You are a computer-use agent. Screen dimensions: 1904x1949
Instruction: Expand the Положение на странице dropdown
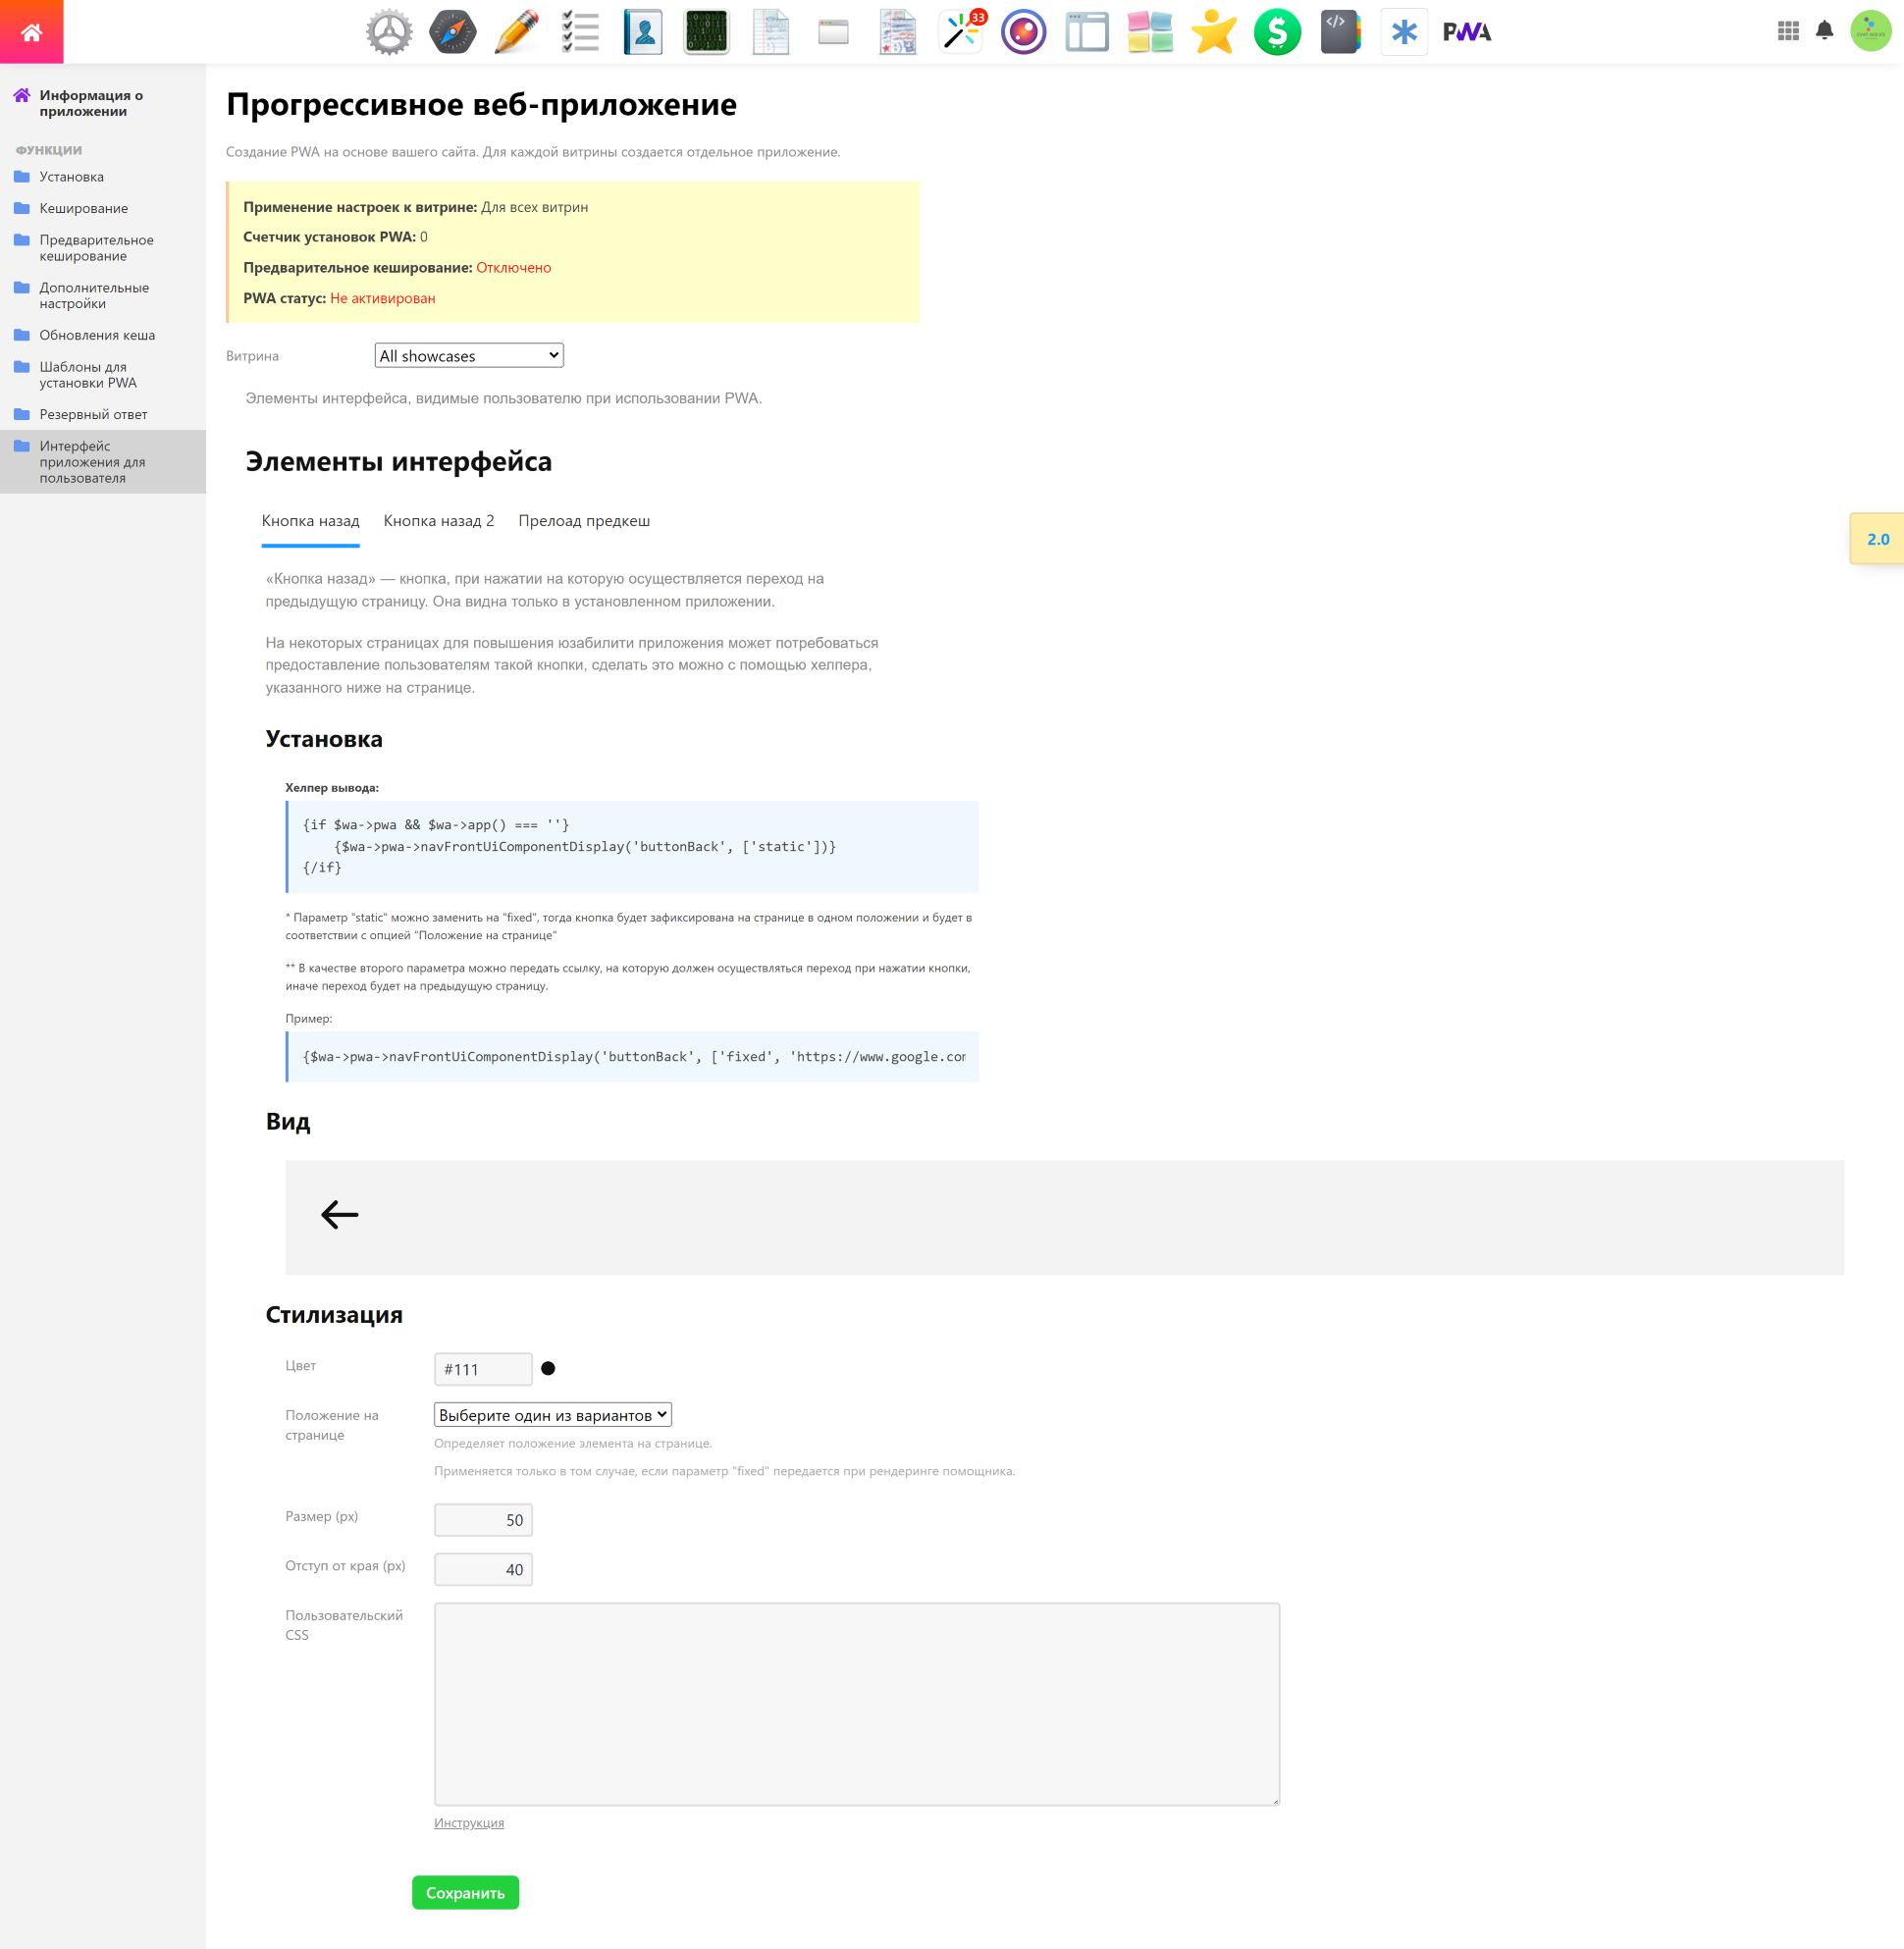click(553, 1414)
